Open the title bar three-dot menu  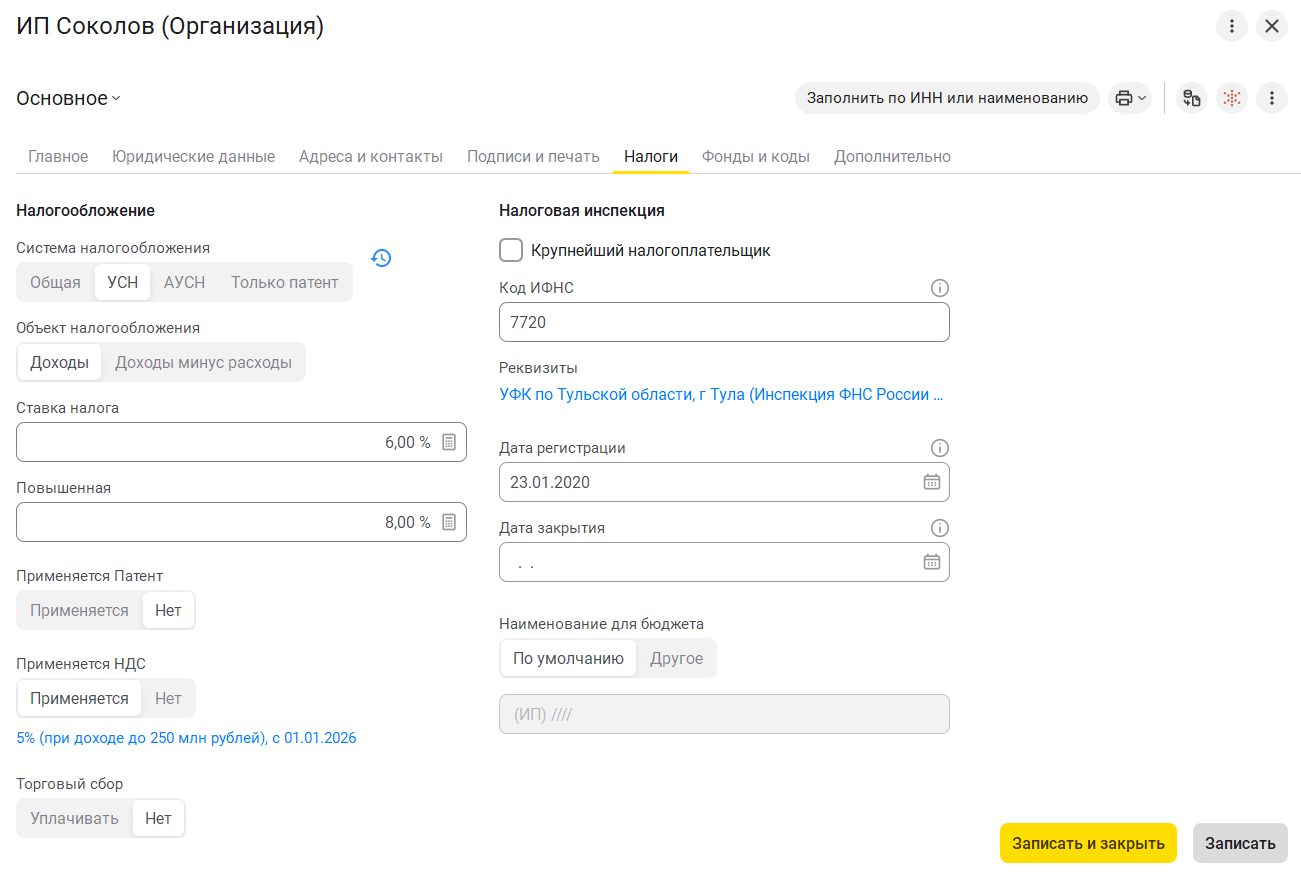1231,26
